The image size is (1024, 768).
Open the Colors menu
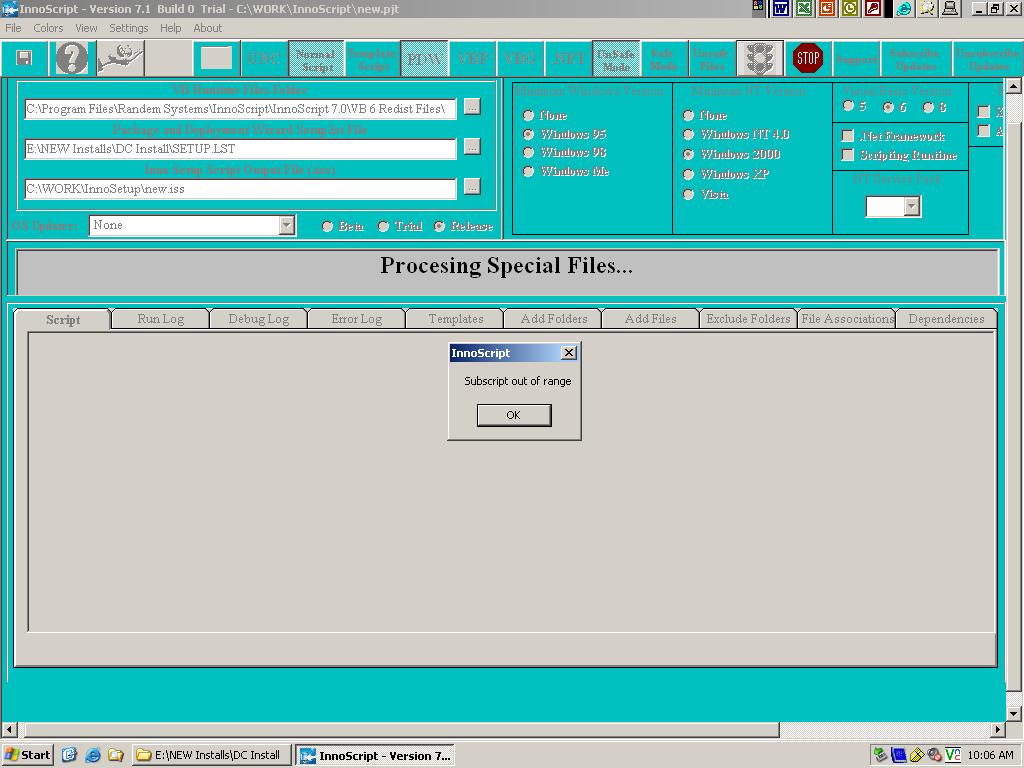pos(48,28)
